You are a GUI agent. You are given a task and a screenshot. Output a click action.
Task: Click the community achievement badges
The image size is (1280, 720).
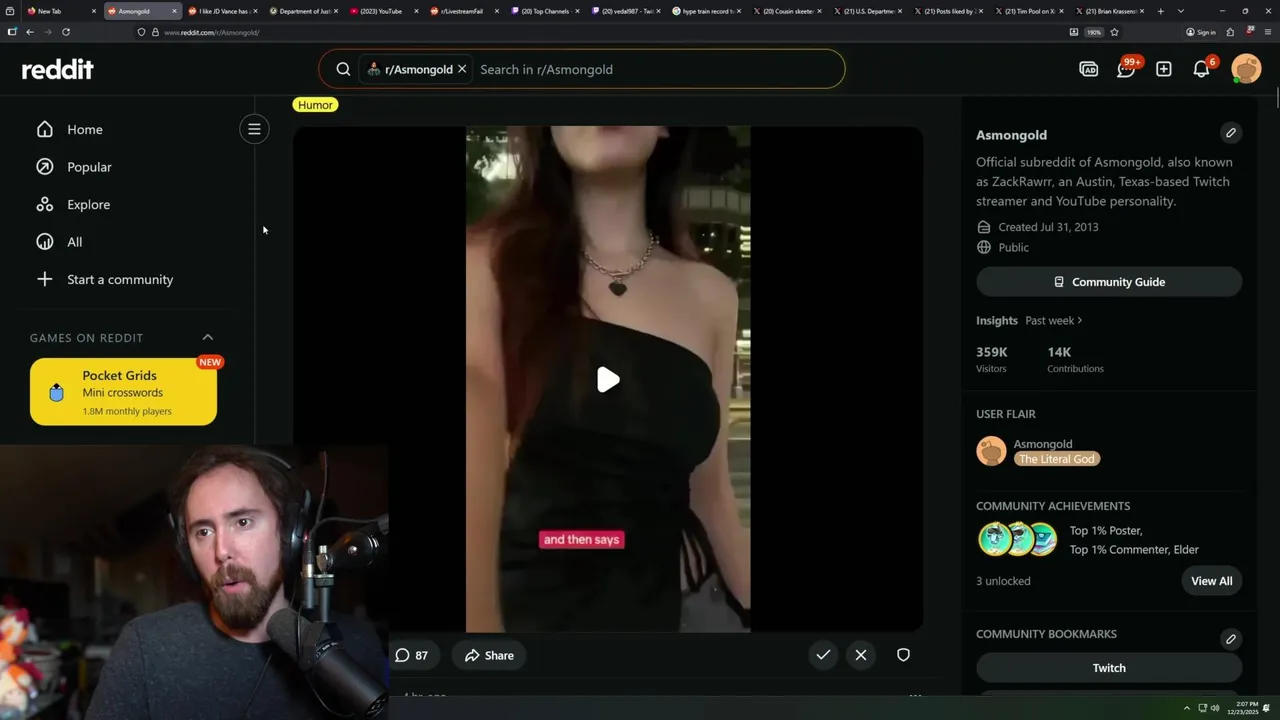[x=1018, y=539]
